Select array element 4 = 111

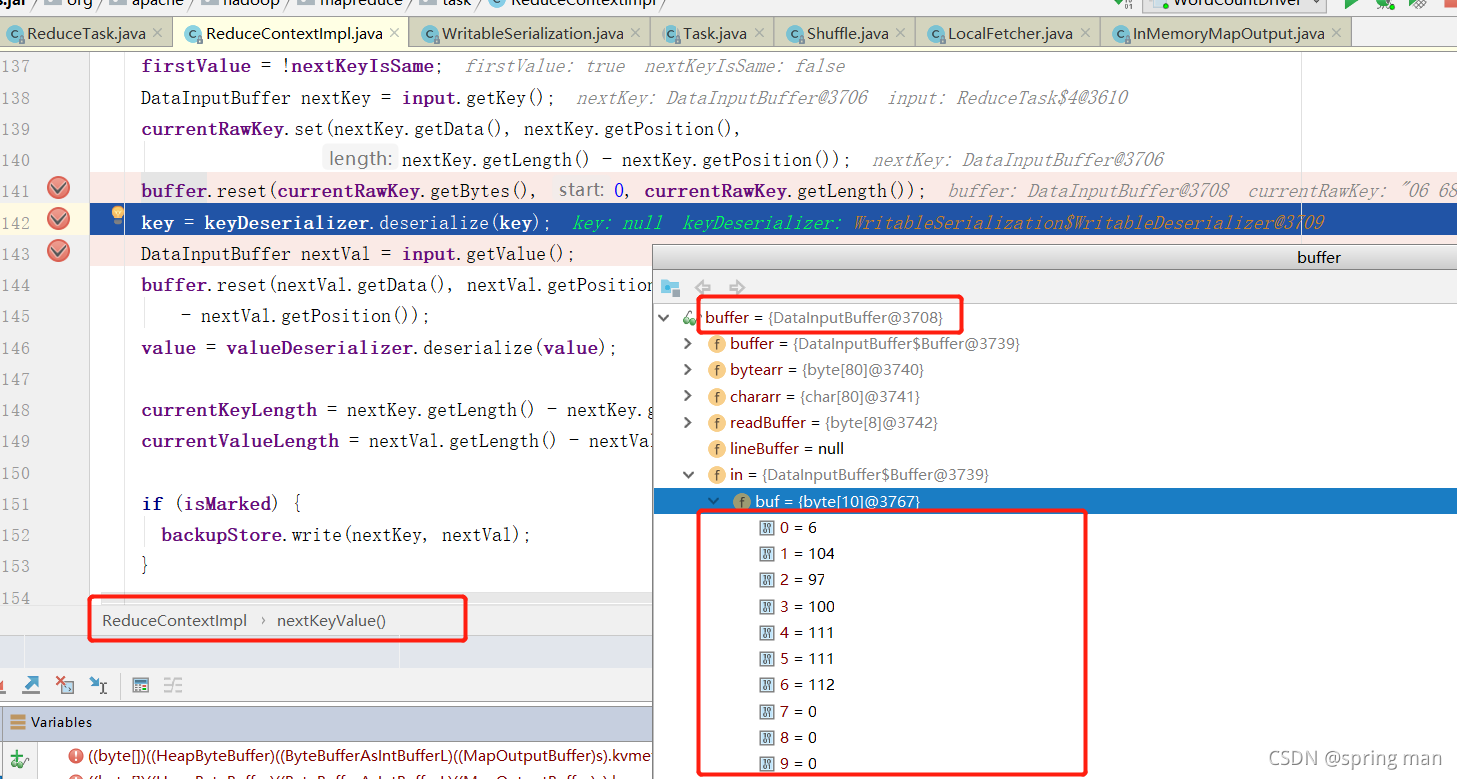coord(1055,632)
